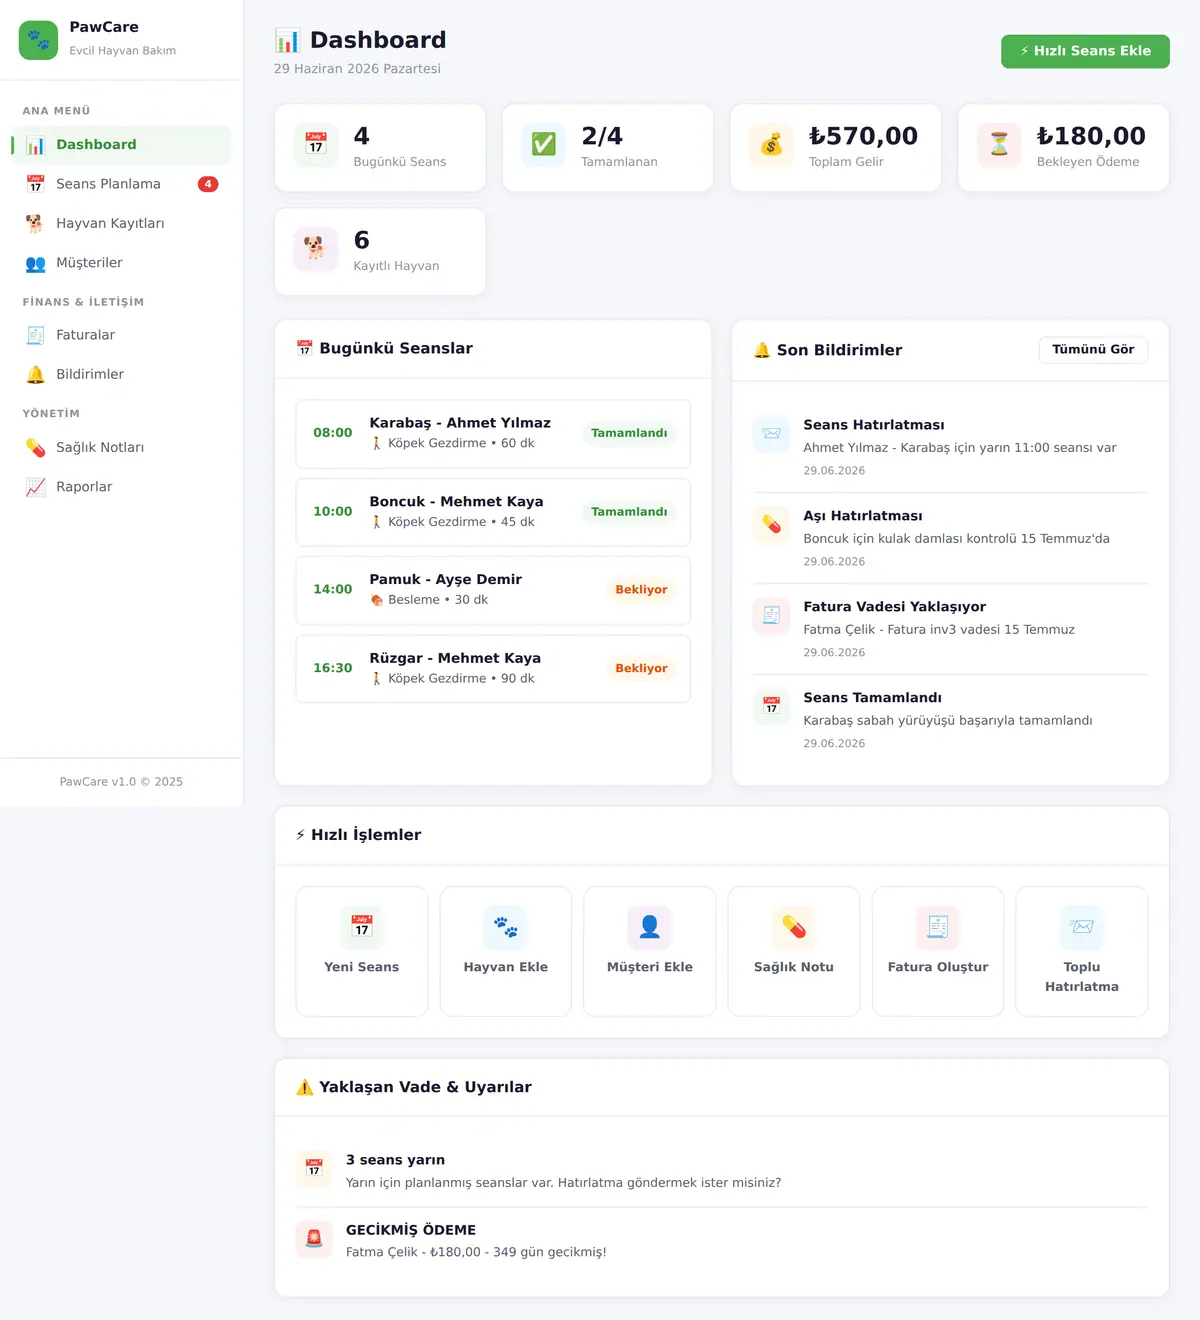This screenshot has width=1200, height=1320.
Task: Click the PawCare paw logo icon
Action: pos(38,40)
